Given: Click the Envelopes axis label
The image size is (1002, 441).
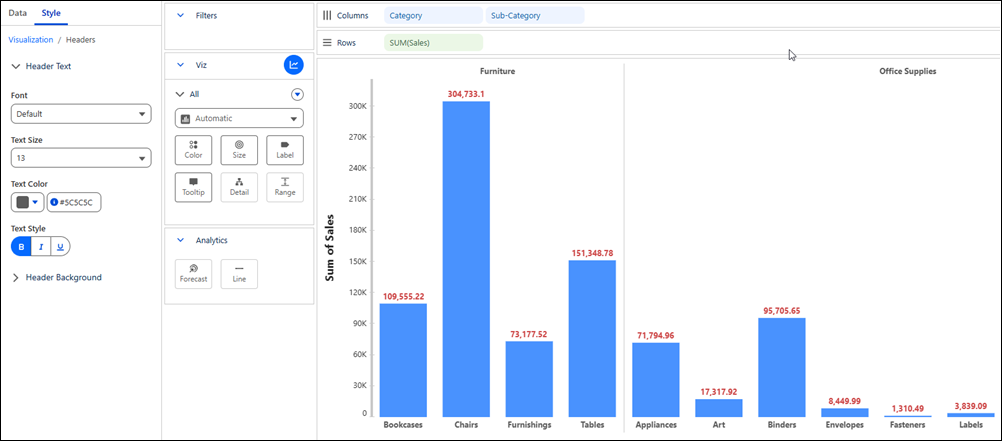Looking at the screenshot, I should pos(844,424).
